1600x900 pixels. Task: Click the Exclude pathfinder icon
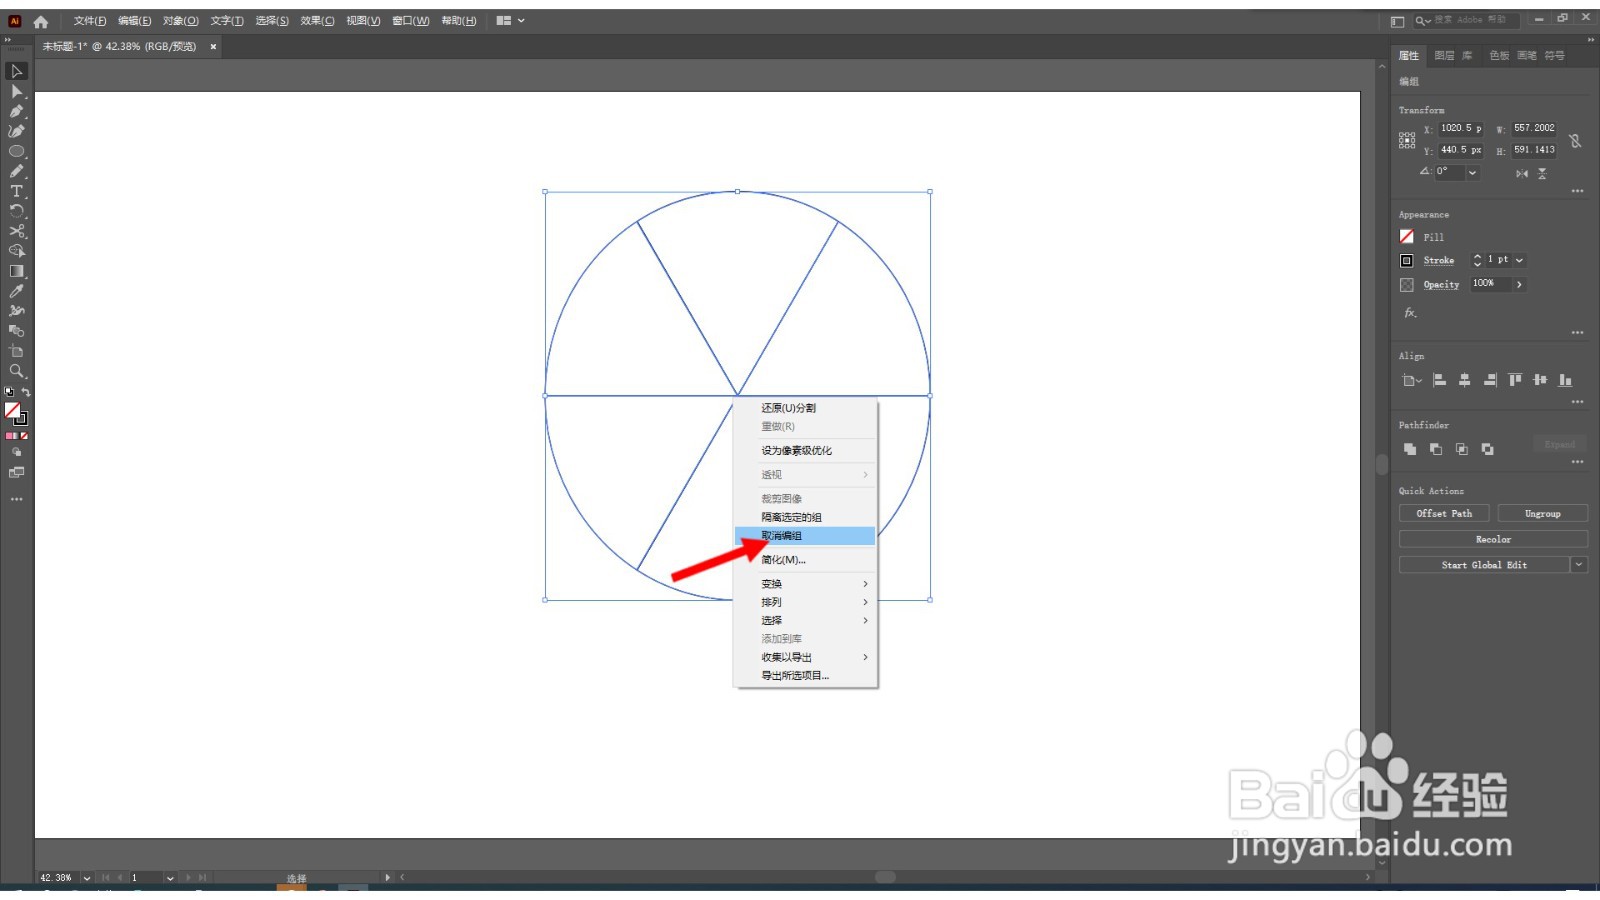point(1487,449)
